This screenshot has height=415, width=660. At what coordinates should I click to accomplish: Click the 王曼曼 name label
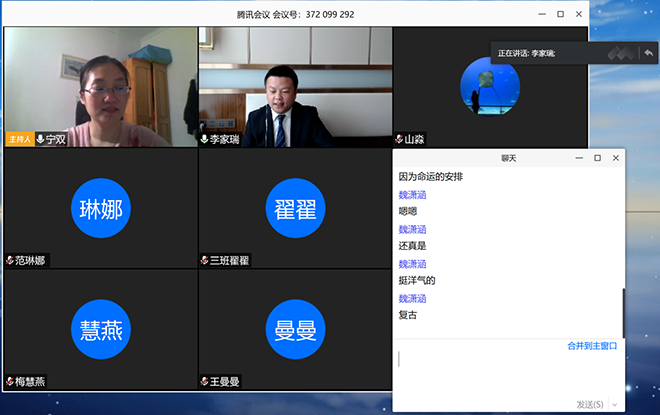[x=224, y=382]
